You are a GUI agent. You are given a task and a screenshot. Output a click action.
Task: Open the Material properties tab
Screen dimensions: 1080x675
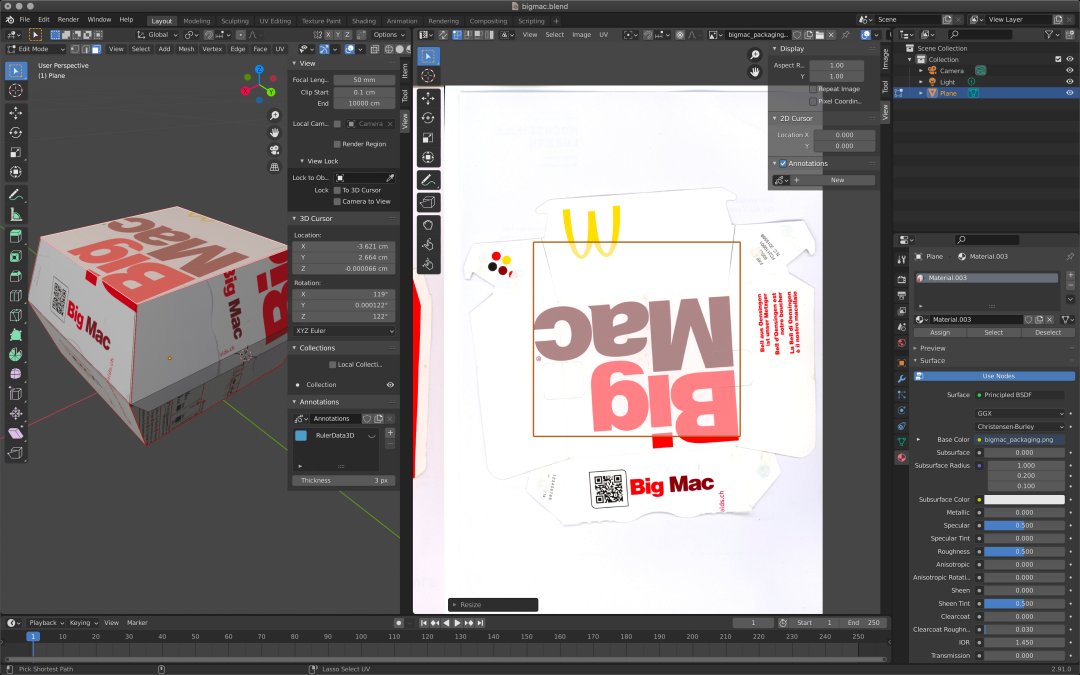coord(902,457)
